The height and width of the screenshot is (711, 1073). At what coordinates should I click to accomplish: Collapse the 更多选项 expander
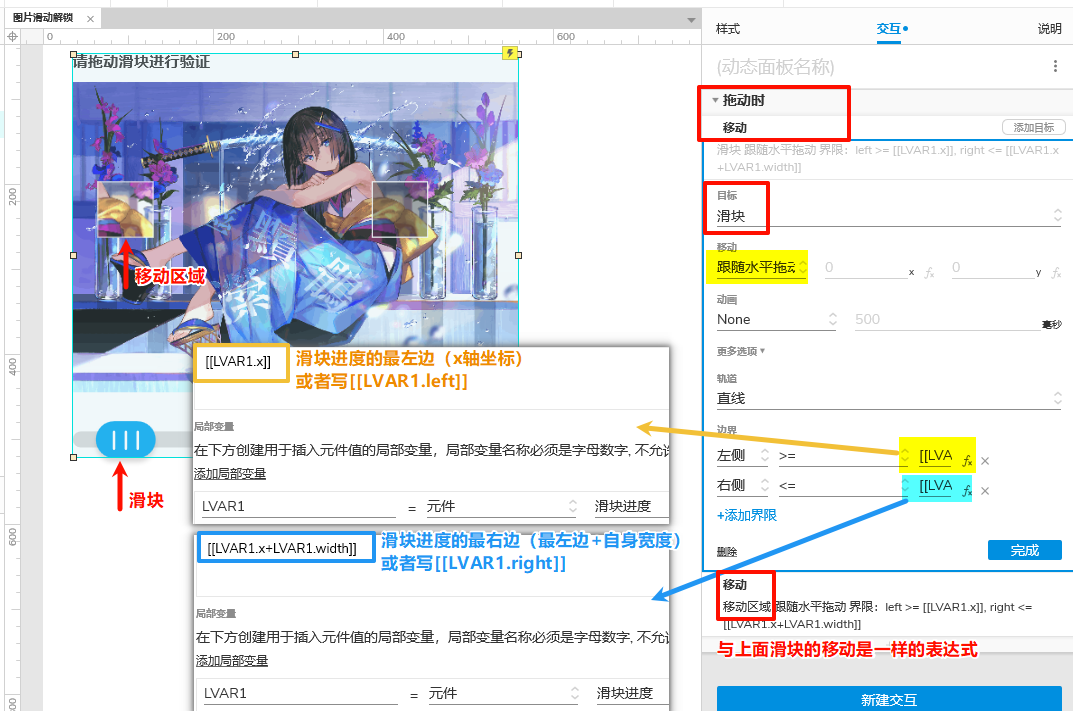click(740, 351)
